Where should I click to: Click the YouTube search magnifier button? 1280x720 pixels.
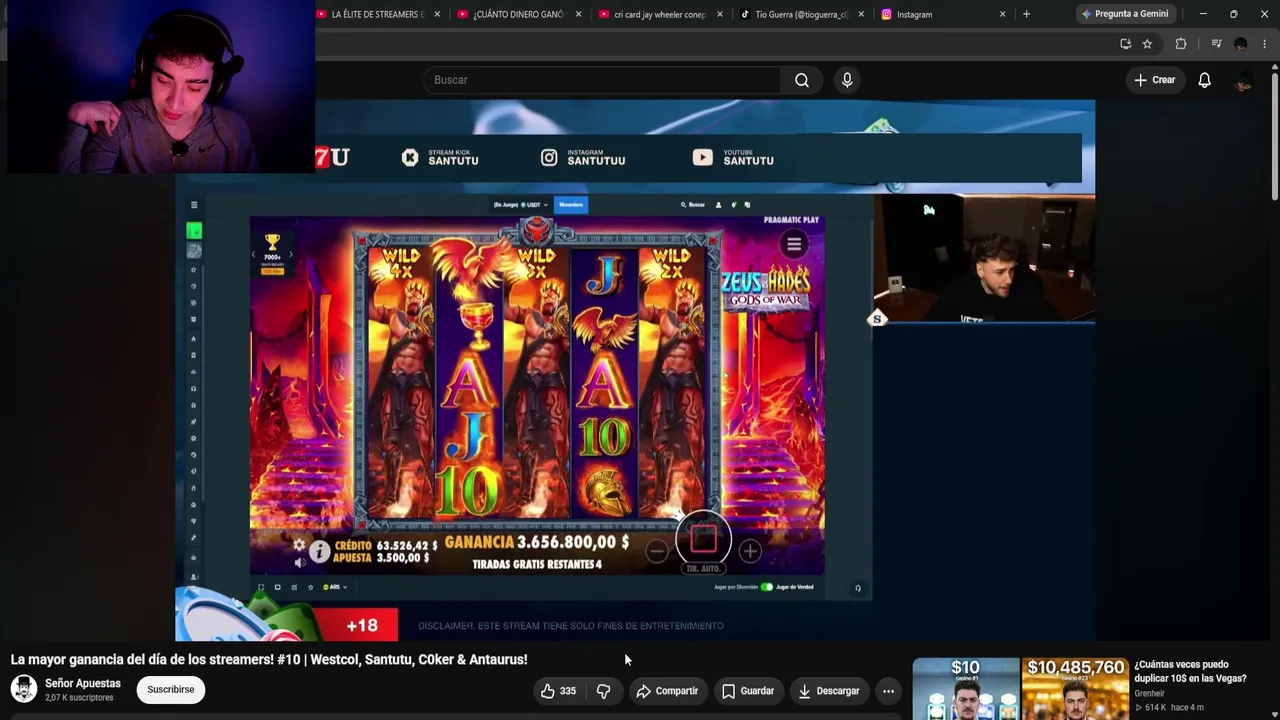802,80
